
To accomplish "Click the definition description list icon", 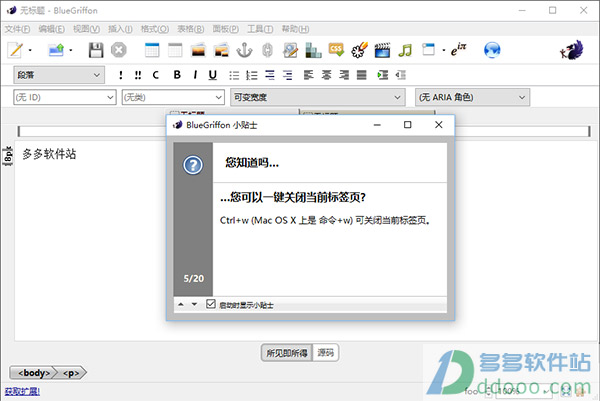I will (x=287, y=75).
